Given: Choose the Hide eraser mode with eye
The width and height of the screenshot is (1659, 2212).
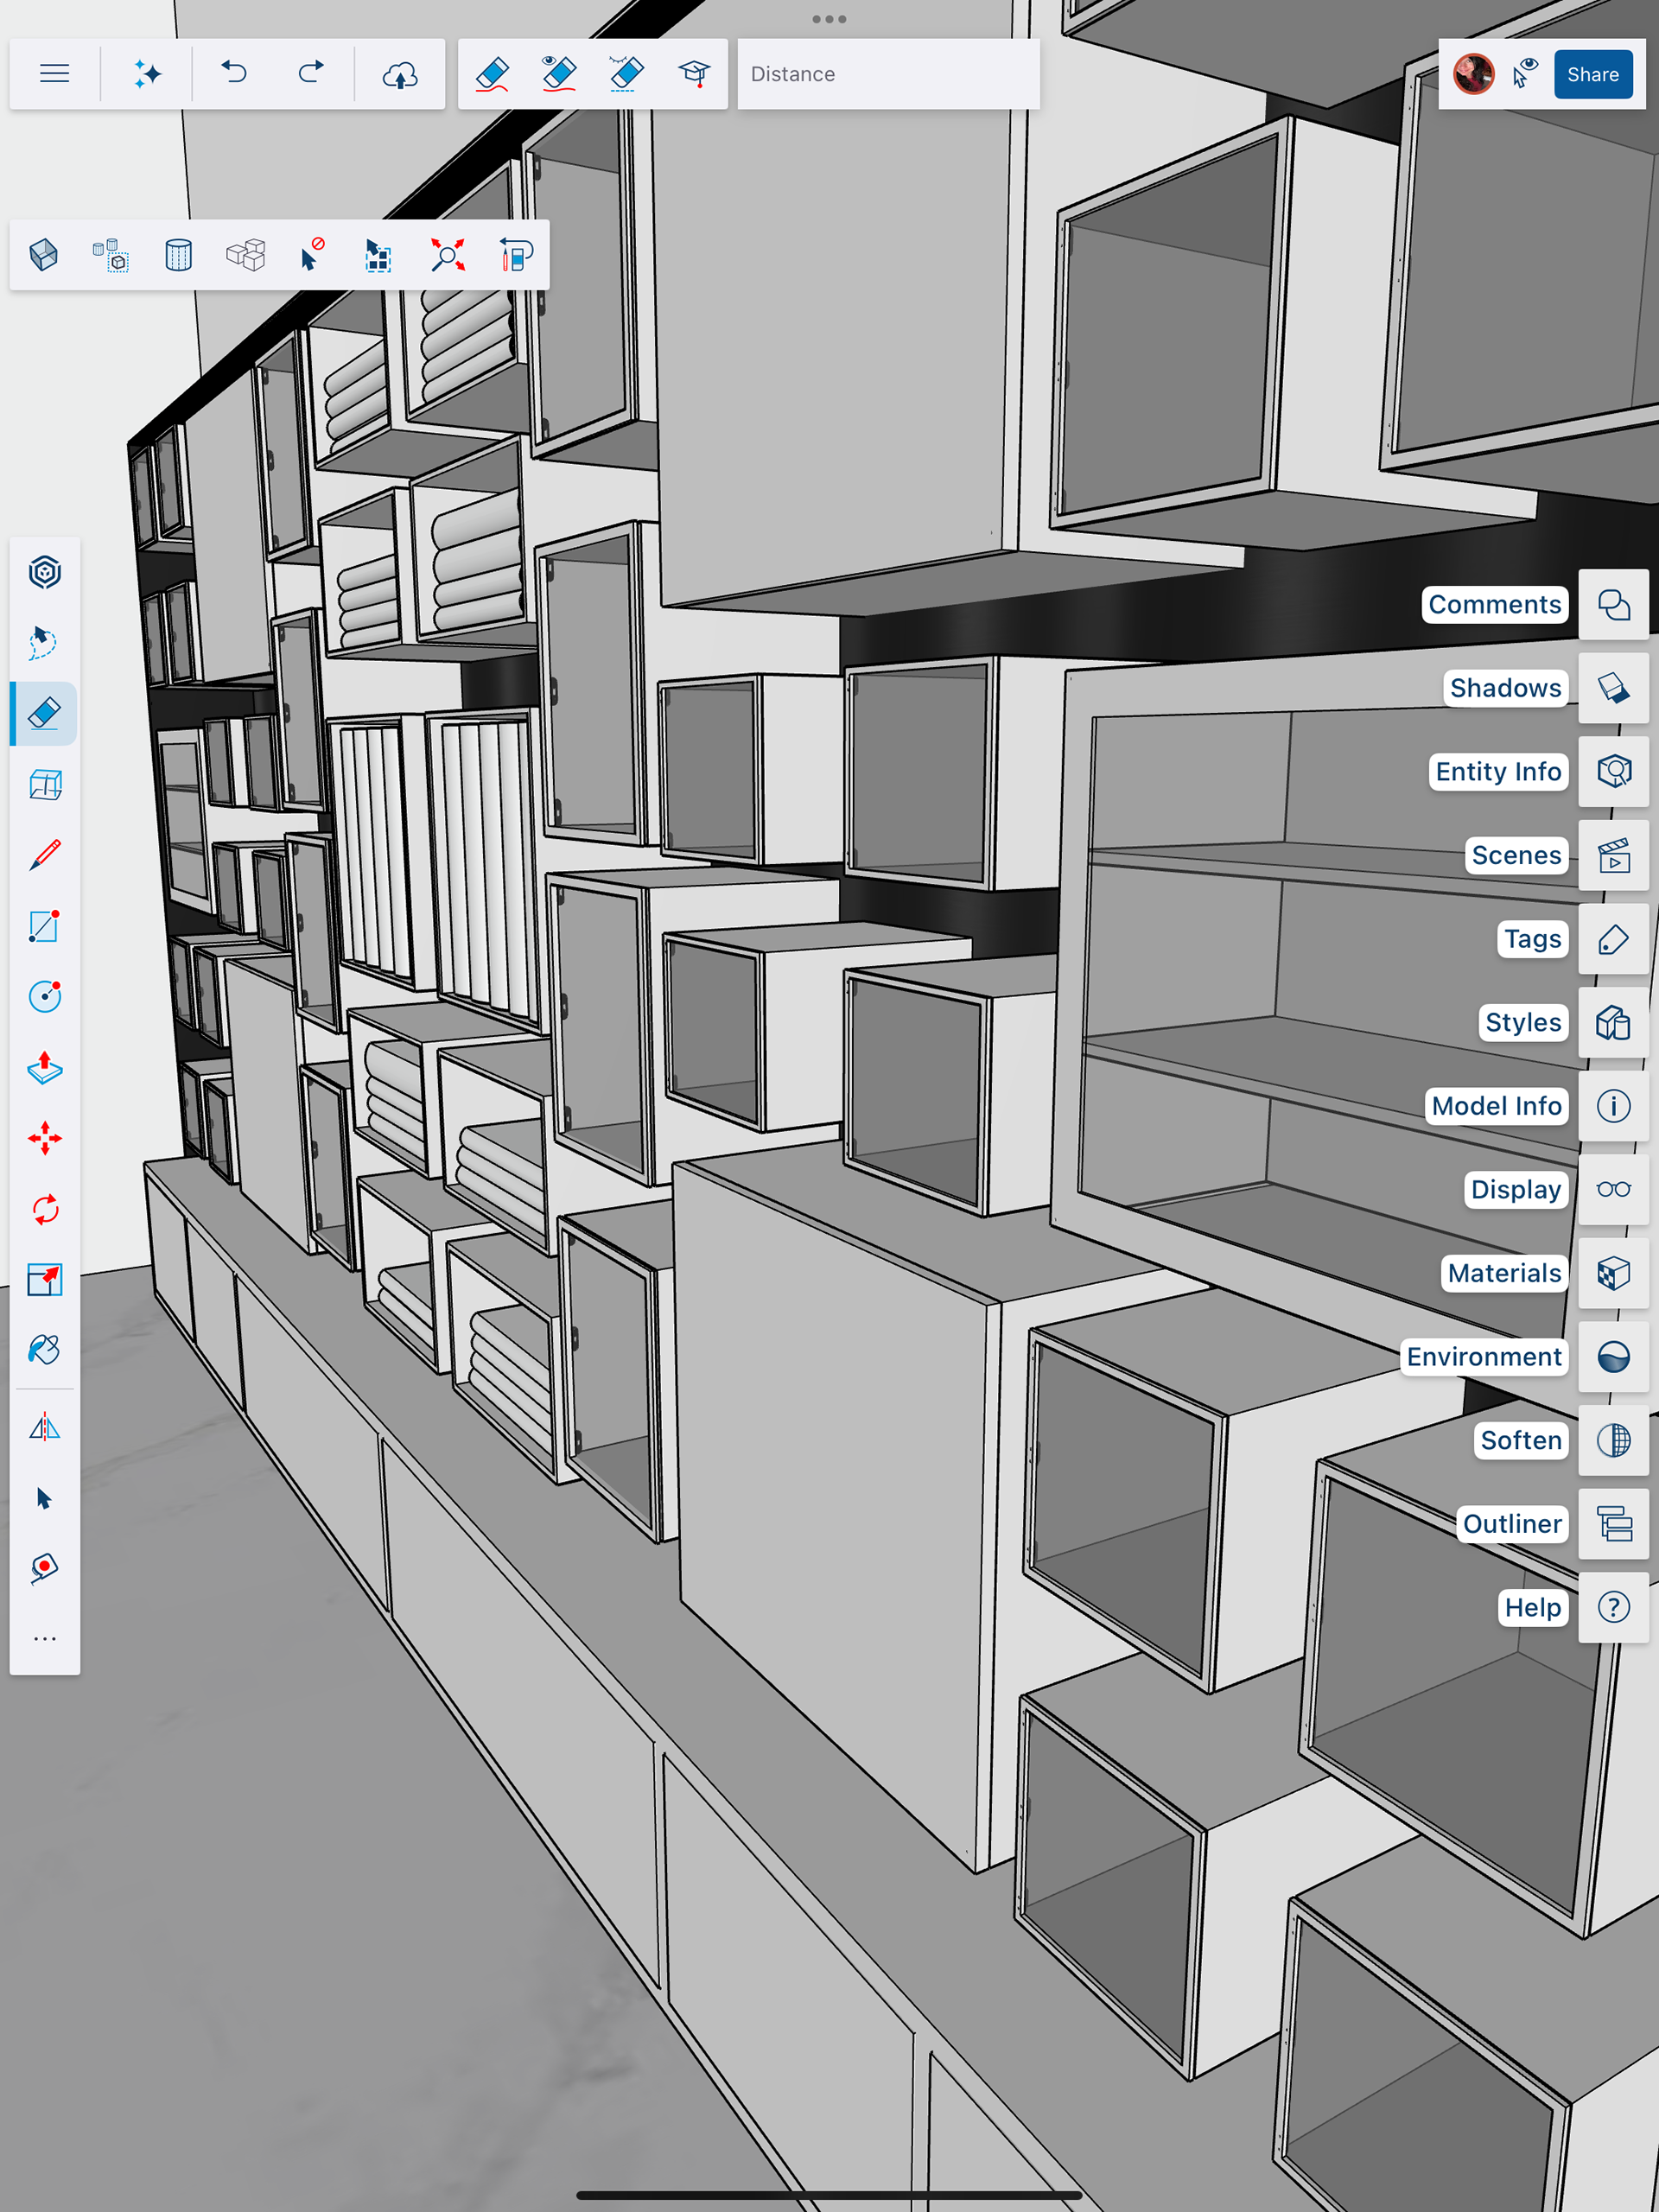Looking at the screenshot, I should click(559, 74).
